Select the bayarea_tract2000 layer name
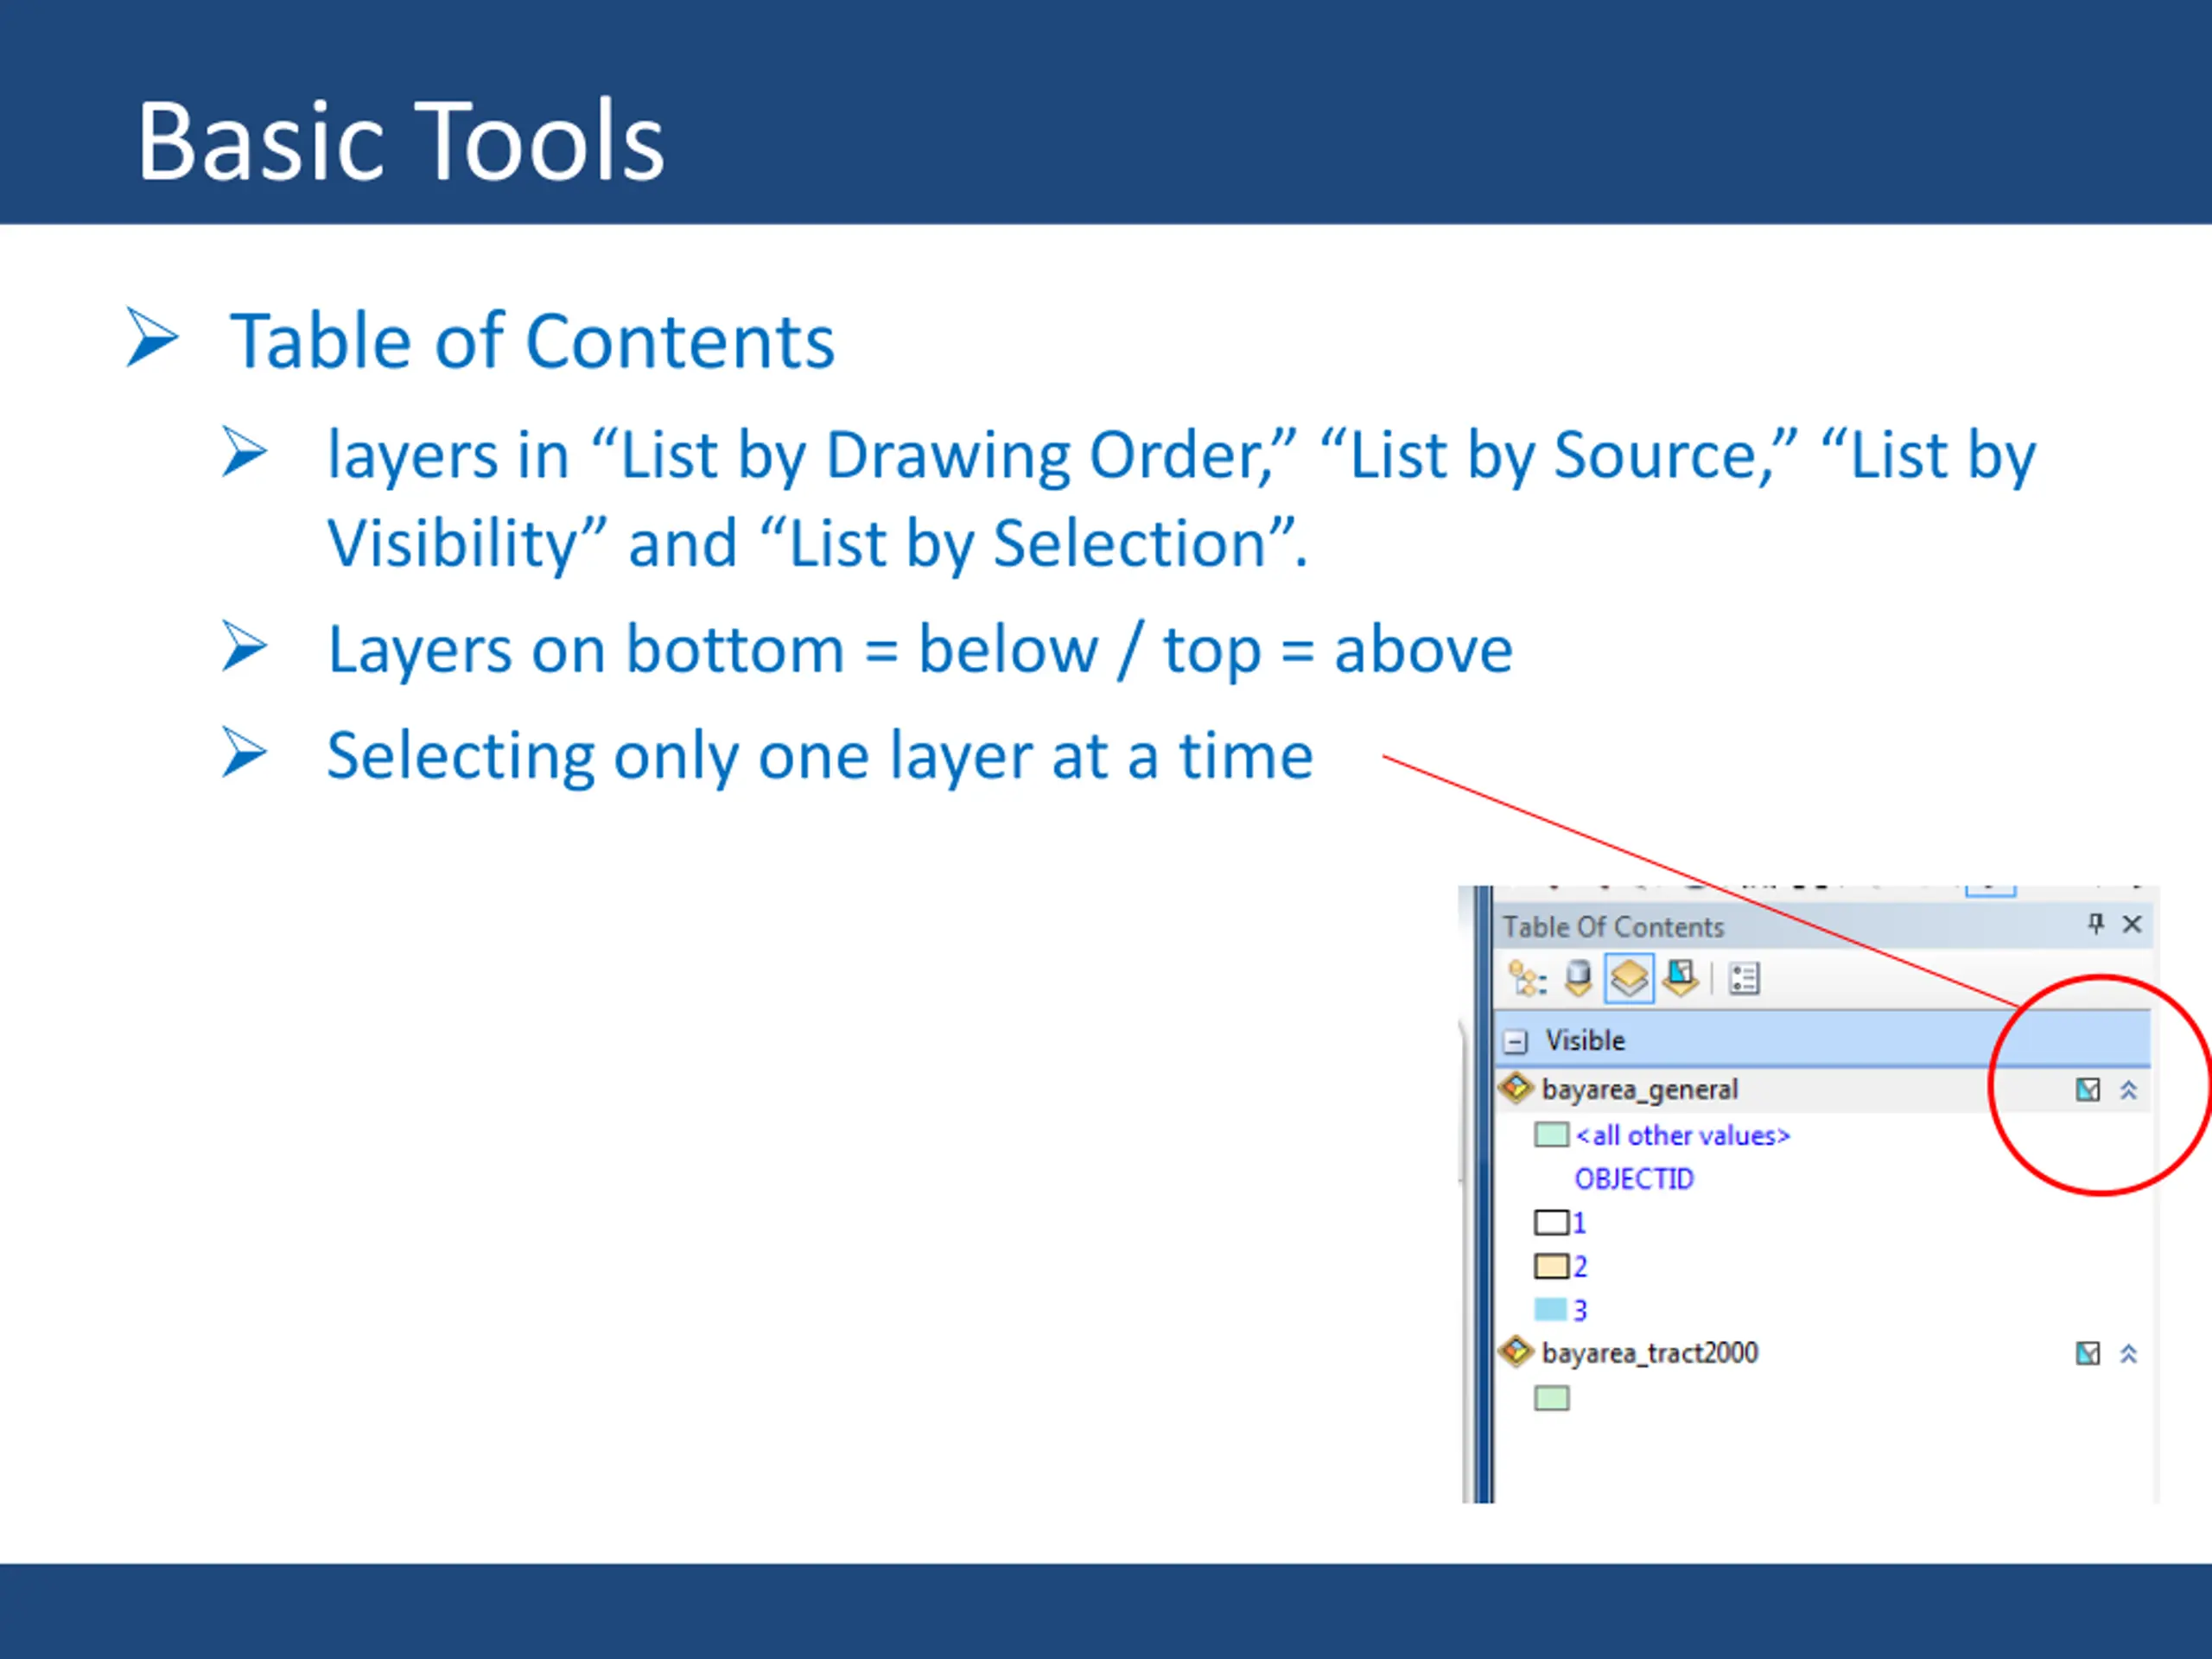2212x1659 pixels. pyautogui.click(x=1650, y=1353)
